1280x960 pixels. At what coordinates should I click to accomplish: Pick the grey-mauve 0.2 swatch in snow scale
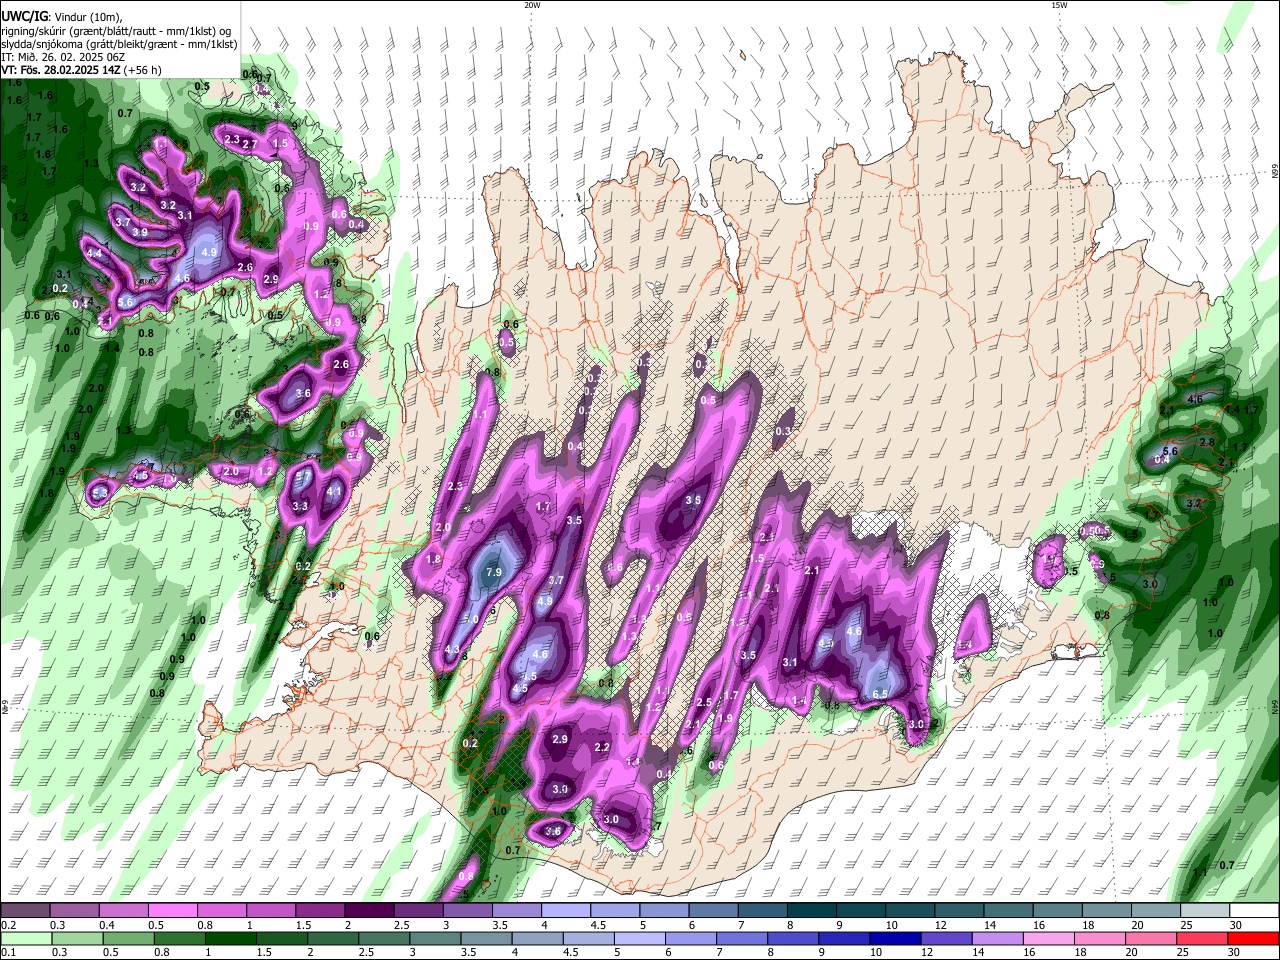(x=26, y=911)
